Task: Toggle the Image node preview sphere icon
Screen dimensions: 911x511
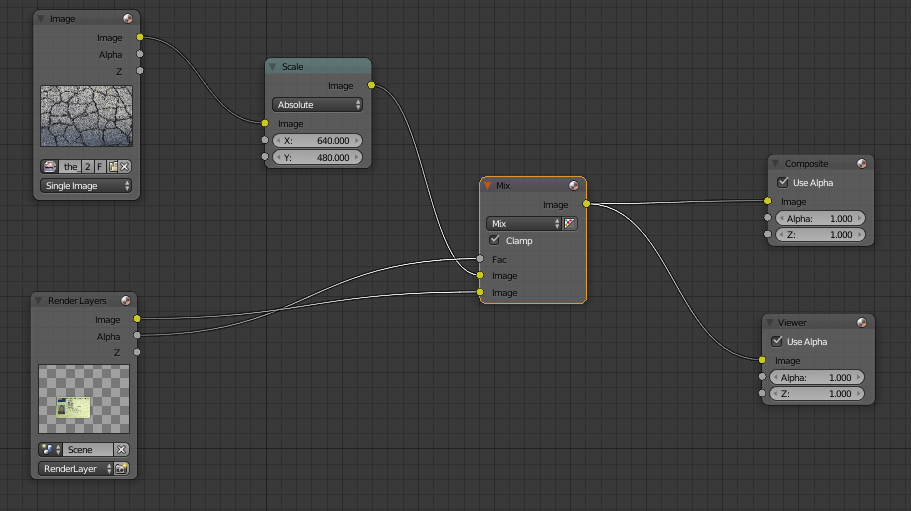Action: (x=127, y=19)
